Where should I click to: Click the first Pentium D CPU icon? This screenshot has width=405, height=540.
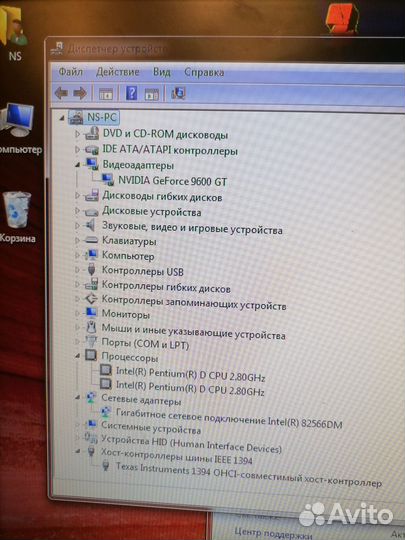(105, 370)
